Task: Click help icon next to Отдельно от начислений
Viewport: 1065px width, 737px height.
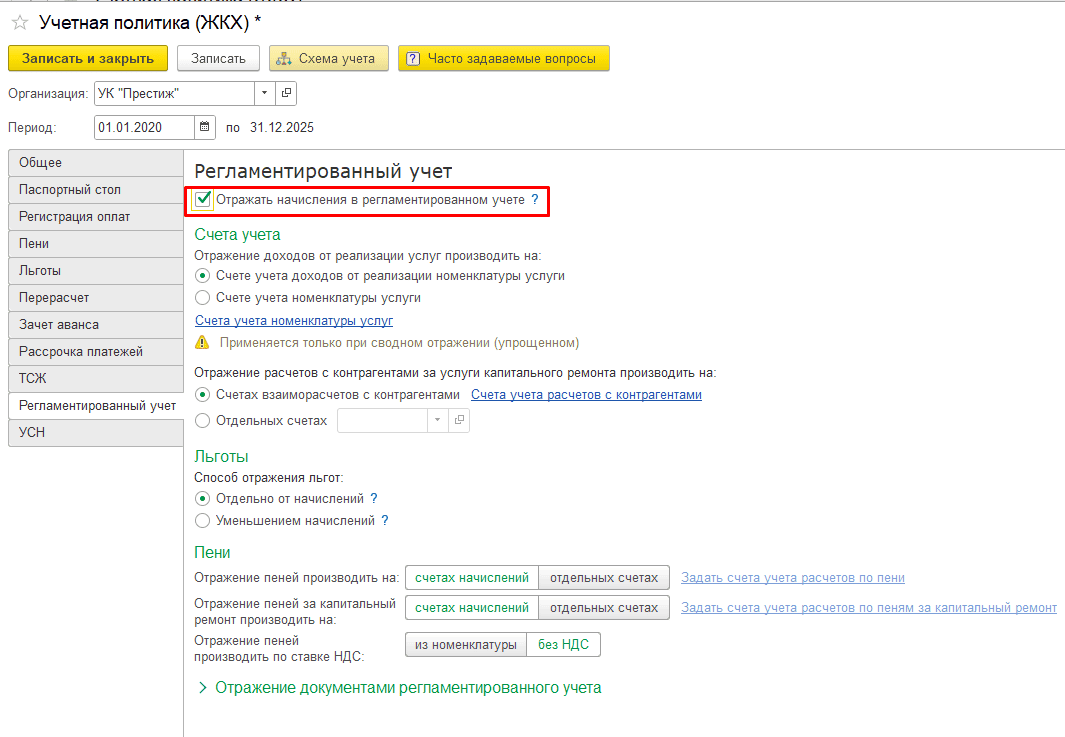Action: tap(374, 498)
